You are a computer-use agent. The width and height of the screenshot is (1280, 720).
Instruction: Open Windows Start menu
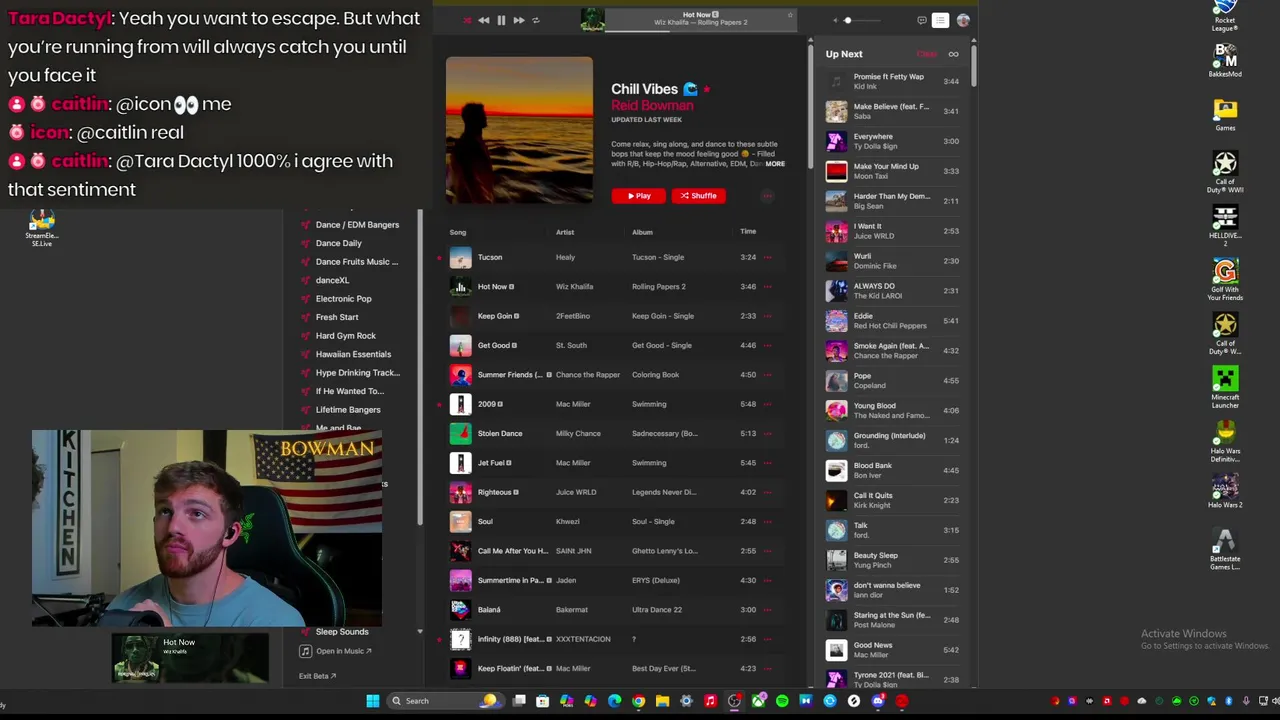[x=373, y=701]
